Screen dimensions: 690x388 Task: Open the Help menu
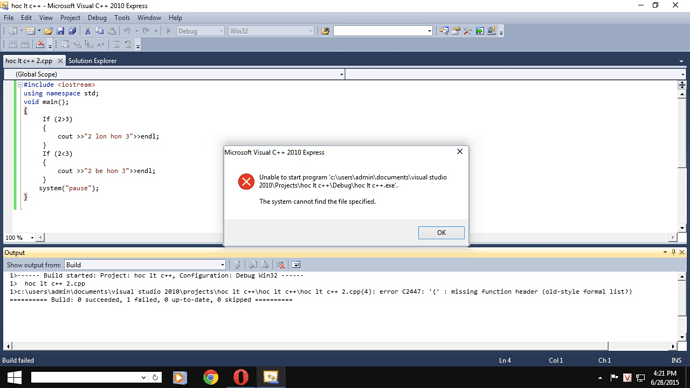[x=175, y=18]
